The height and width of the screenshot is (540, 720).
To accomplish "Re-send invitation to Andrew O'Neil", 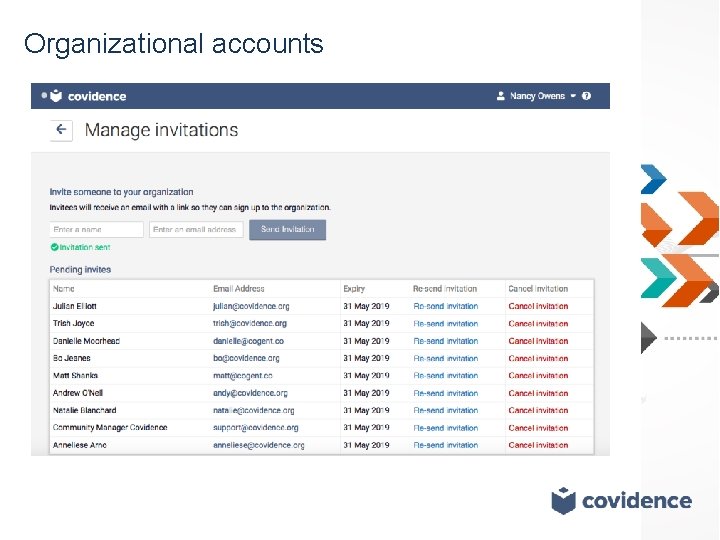I will click(446, 394).
